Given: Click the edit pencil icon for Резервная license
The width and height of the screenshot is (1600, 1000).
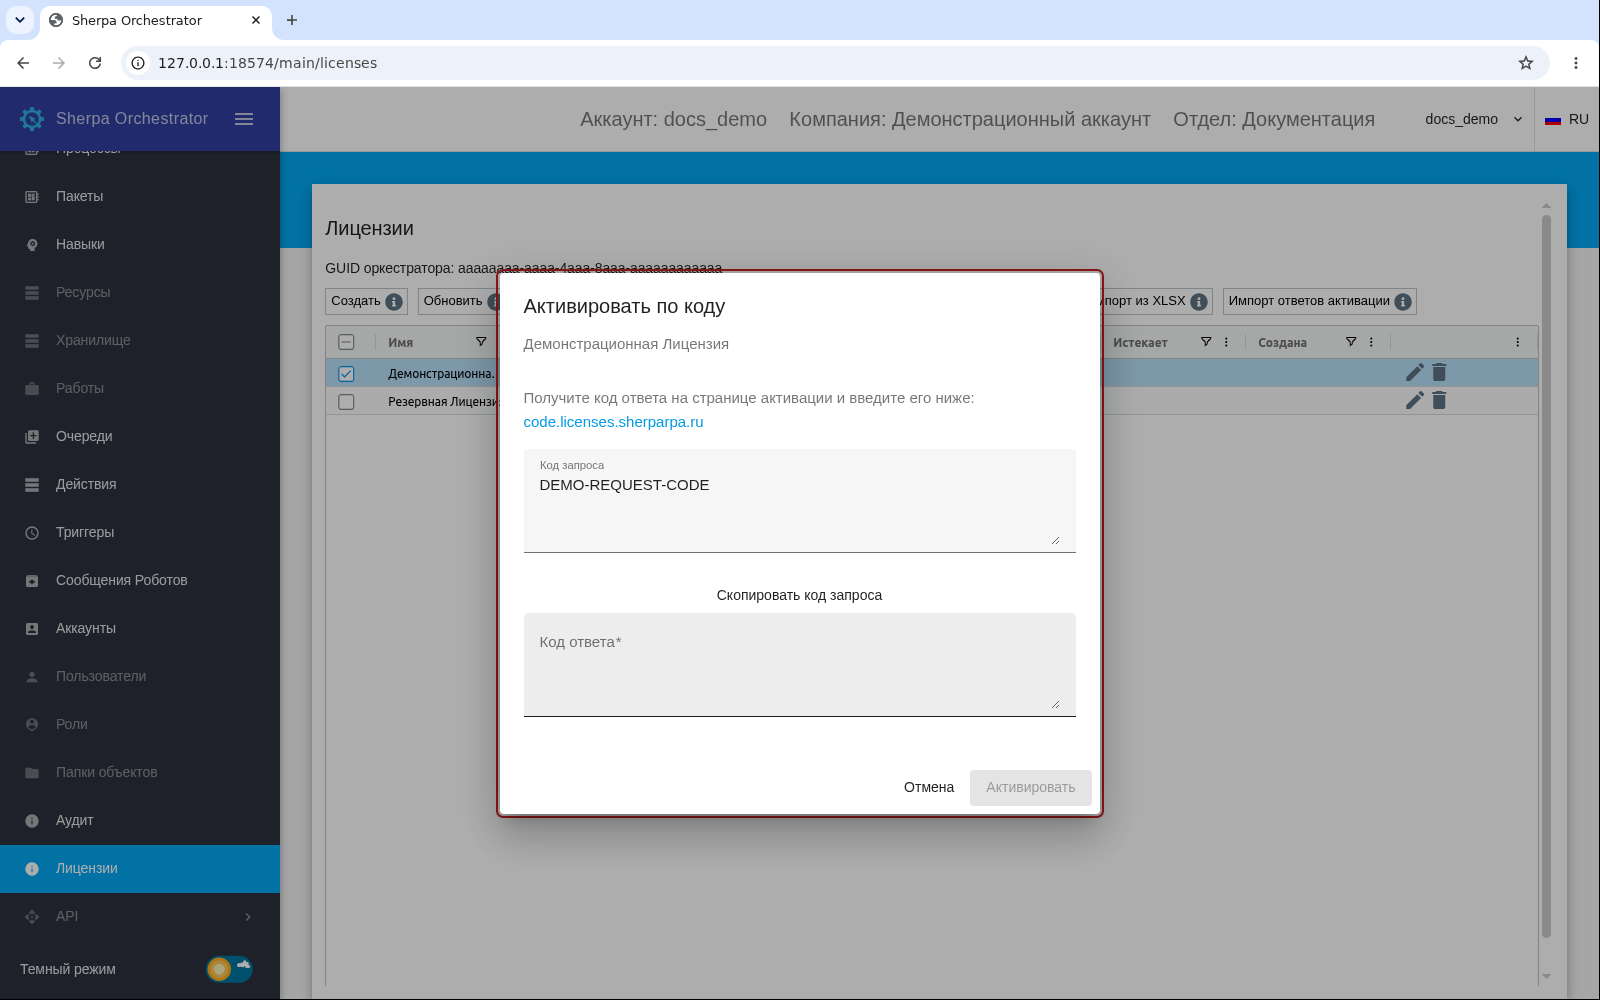Looking at the screenshot, I should [x=1415, y=400].
